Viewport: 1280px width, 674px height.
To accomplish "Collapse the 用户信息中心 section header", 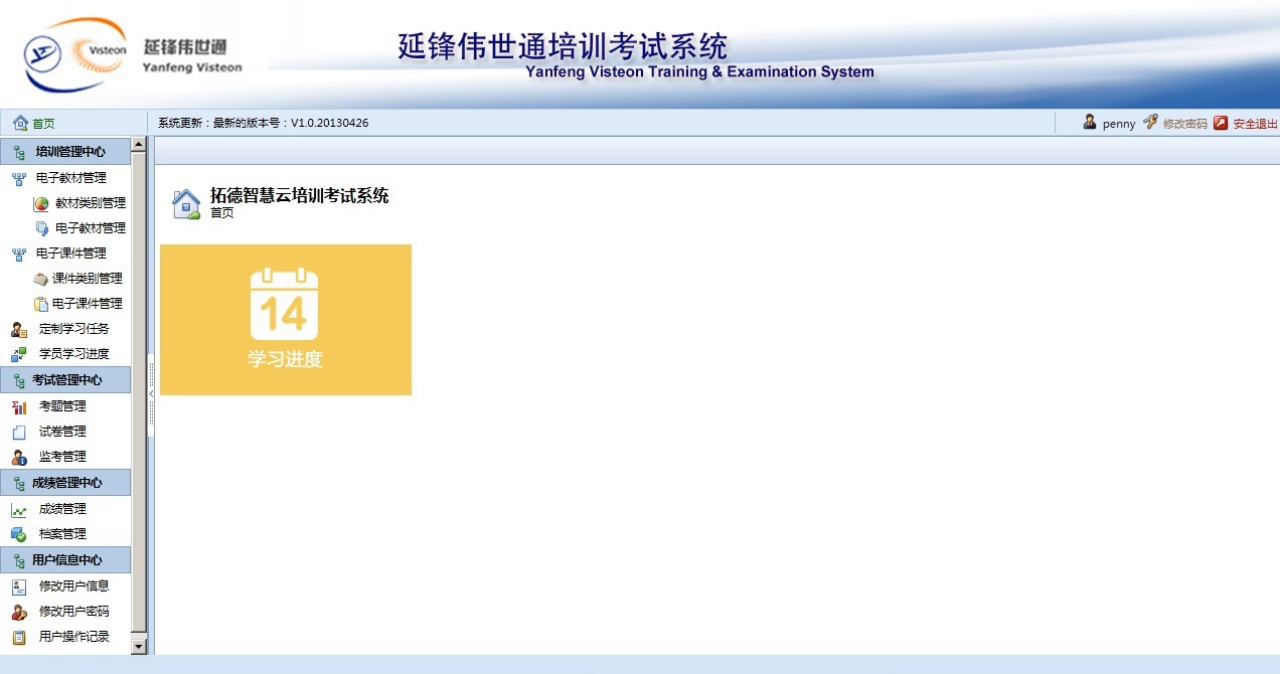I will (x=65, y=560).
